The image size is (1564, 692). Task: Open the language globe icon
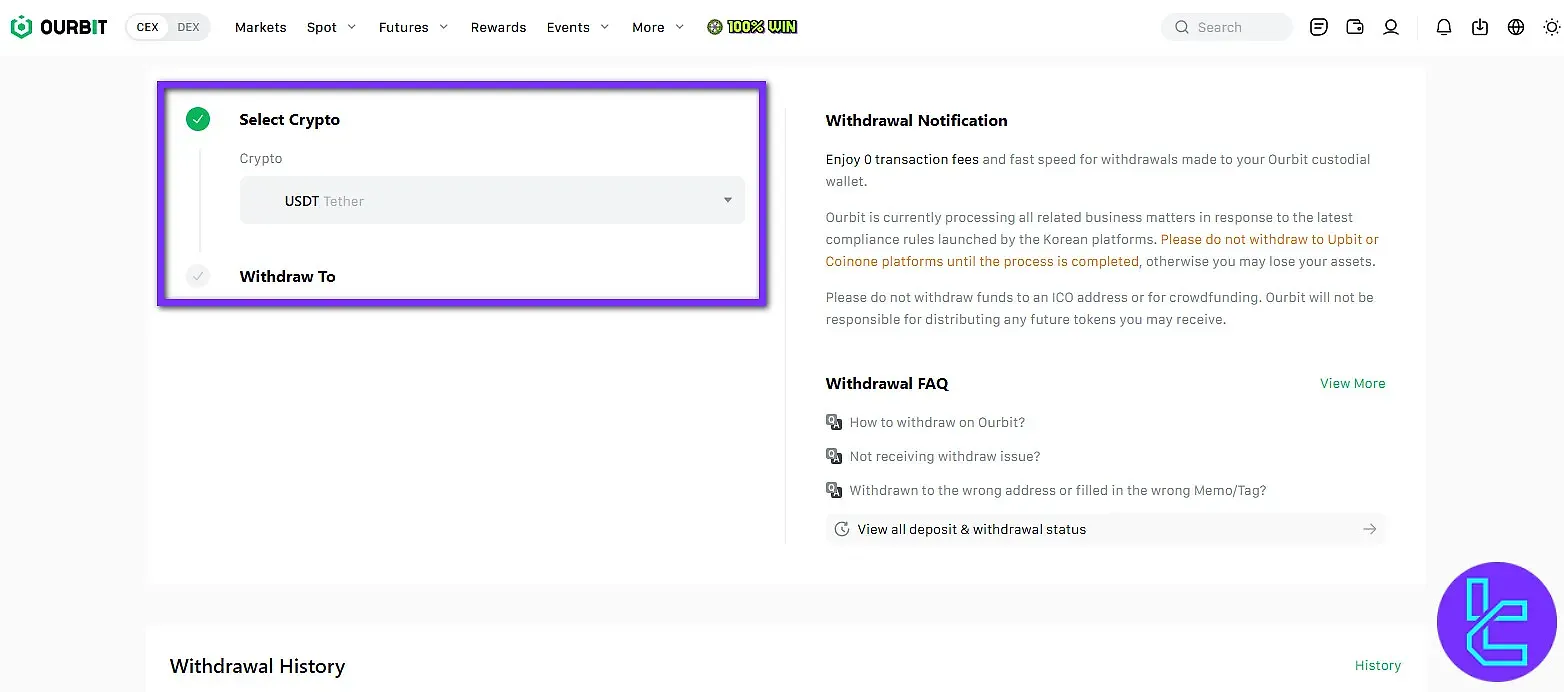[x=1516, y=27]
